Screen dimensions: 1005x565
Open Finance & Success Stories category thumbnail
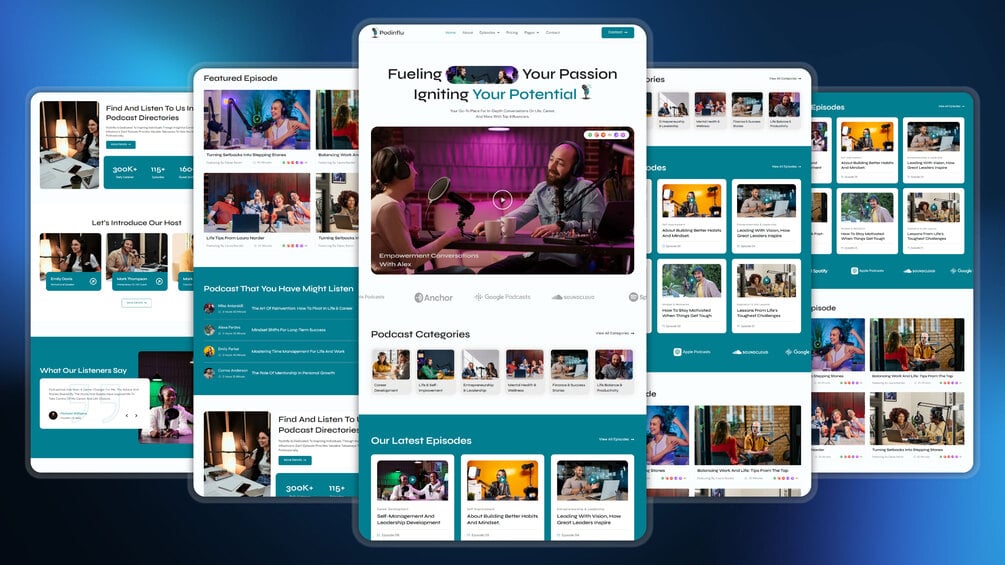pyautogui.click(x=569, y=364)
